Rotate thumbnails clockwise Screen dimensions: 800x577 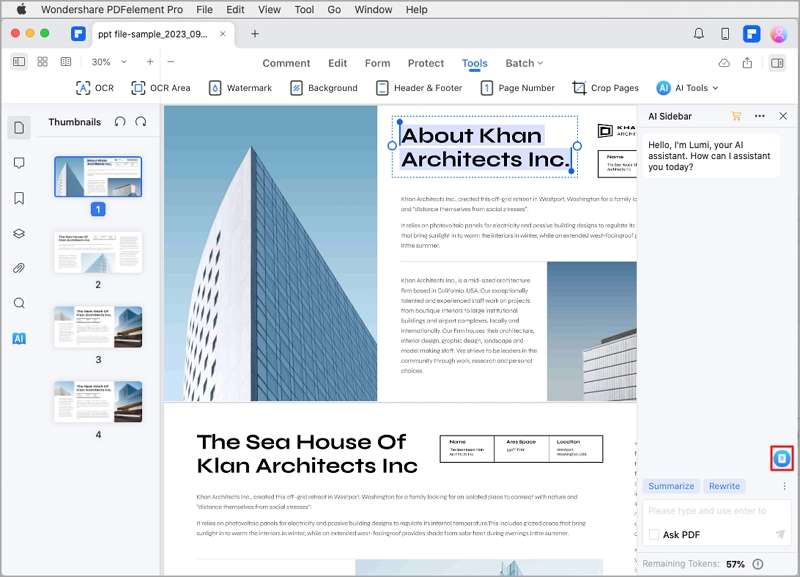coord(141,121)
